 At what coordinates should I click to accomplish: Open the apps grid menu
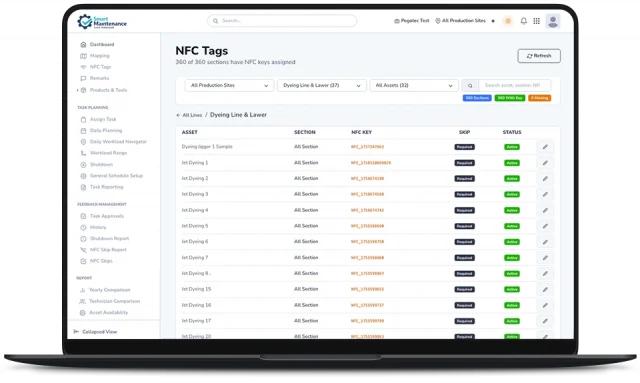coord(537,21)
